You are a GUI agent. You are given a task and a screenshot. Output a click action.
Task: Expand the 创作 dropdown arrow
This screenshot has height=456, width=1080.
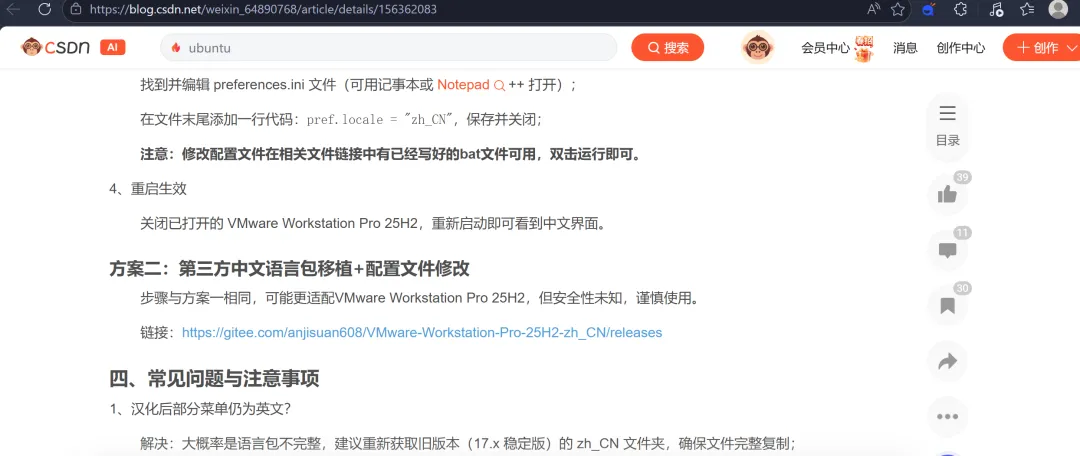[1070, 48]
